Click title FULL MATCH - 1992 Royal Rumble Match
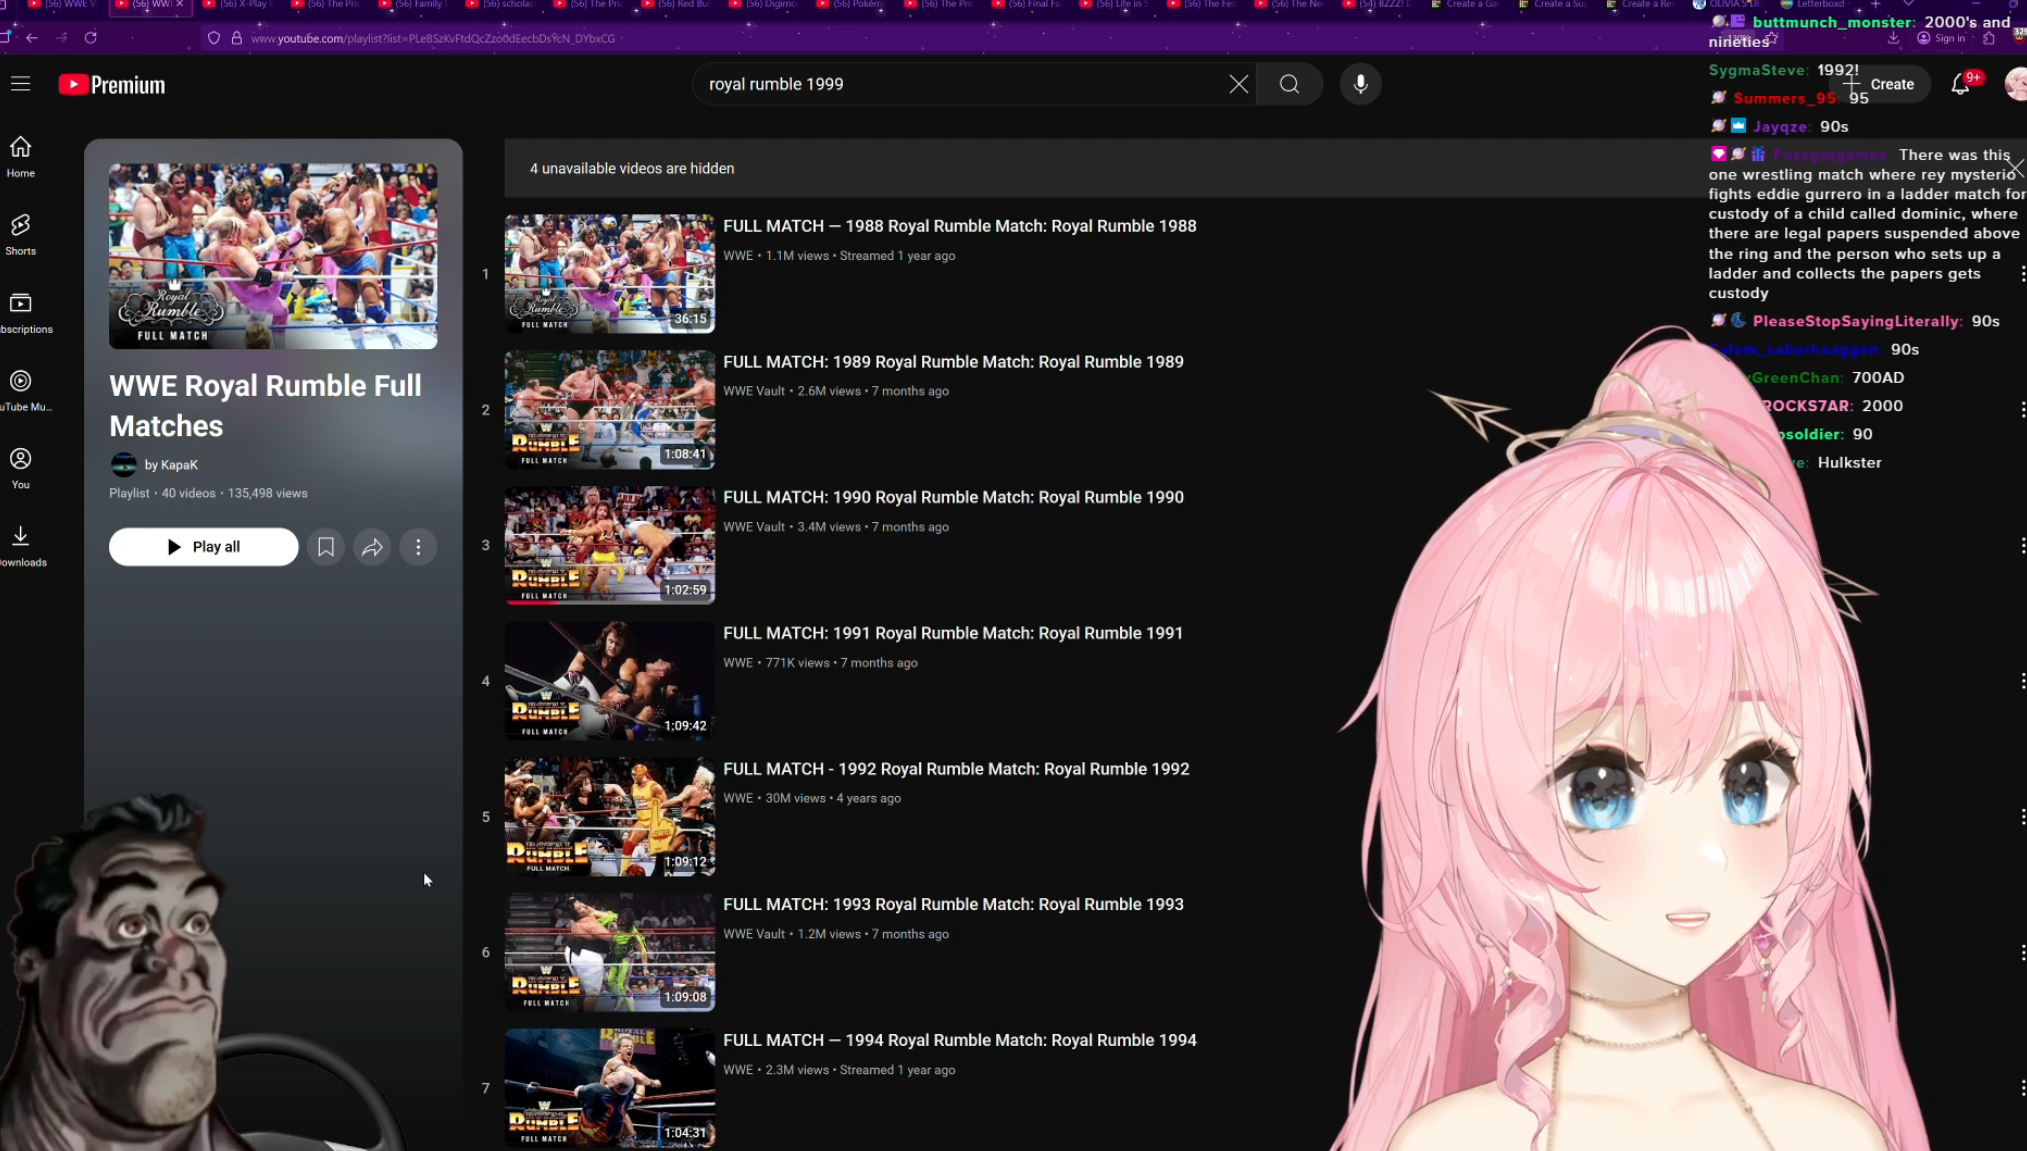The image size is (2027, 1151). coord(956,769)
